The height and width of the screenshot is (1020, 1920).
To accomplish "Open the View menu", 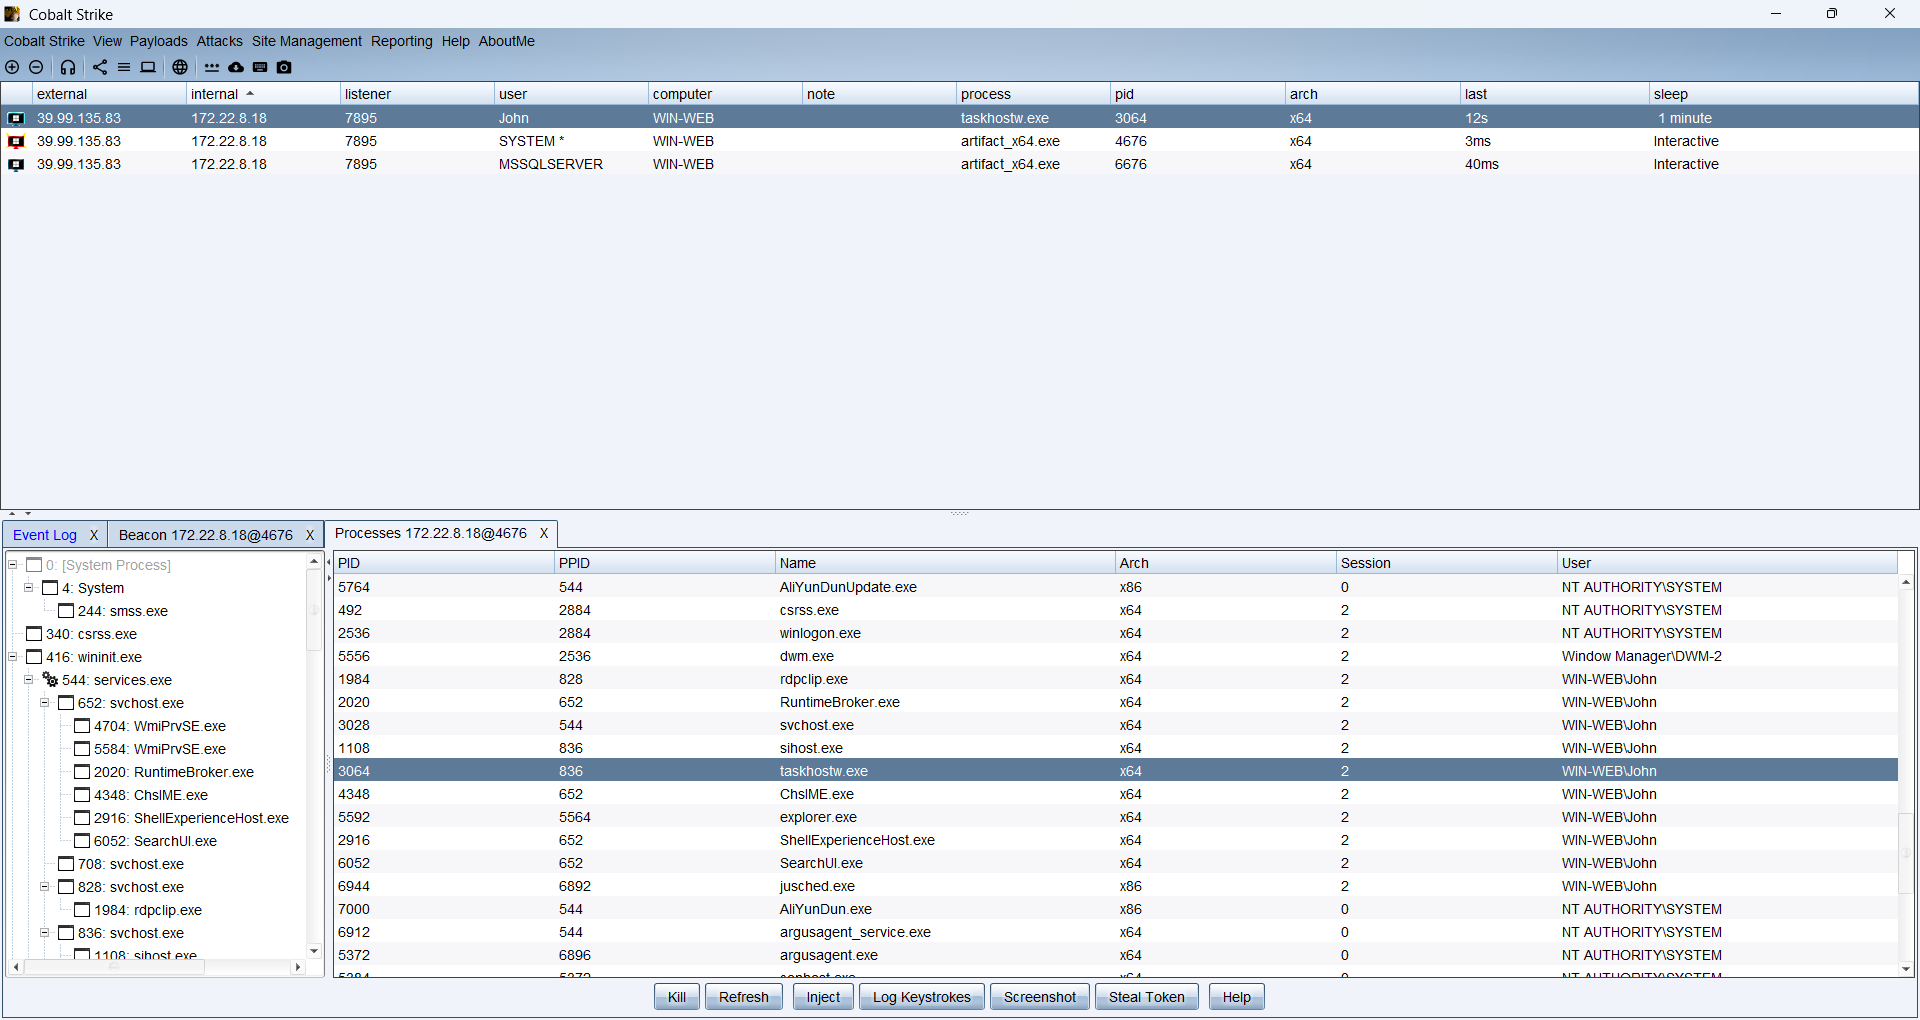I will (x=107, y=41).
